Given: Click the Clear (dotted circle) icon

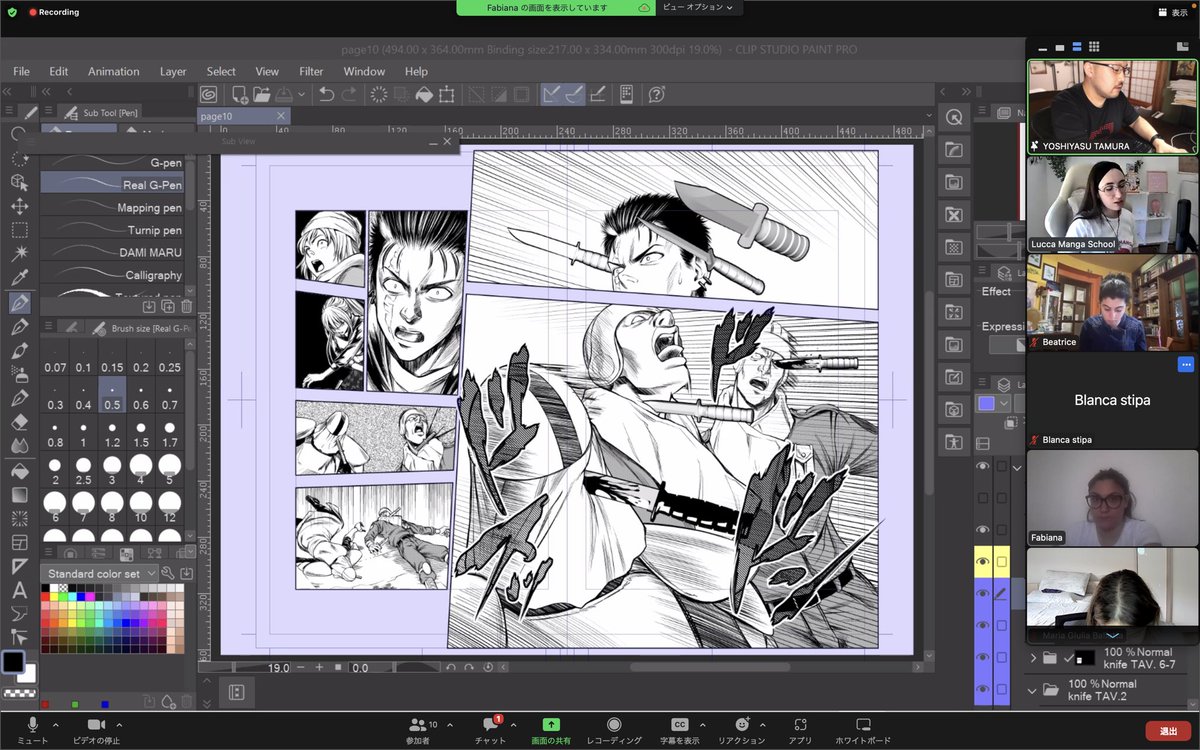Looking at the screenshot, I should (379, 94).
